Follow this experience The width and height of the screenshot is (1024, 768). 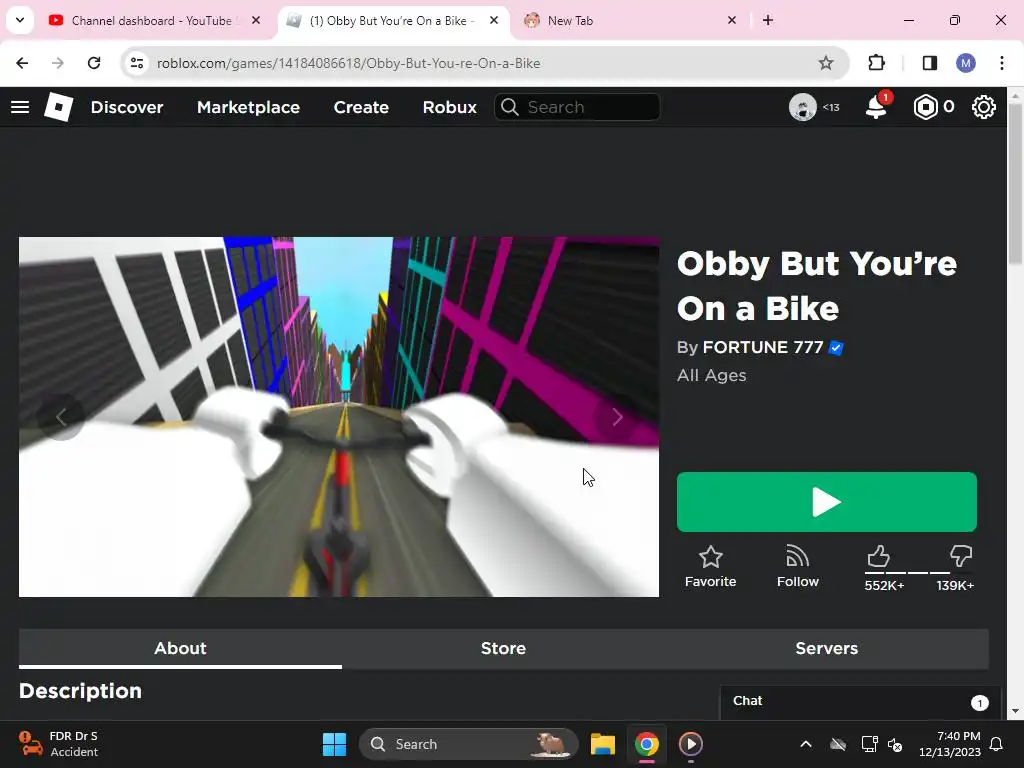[x=797, y=567]
